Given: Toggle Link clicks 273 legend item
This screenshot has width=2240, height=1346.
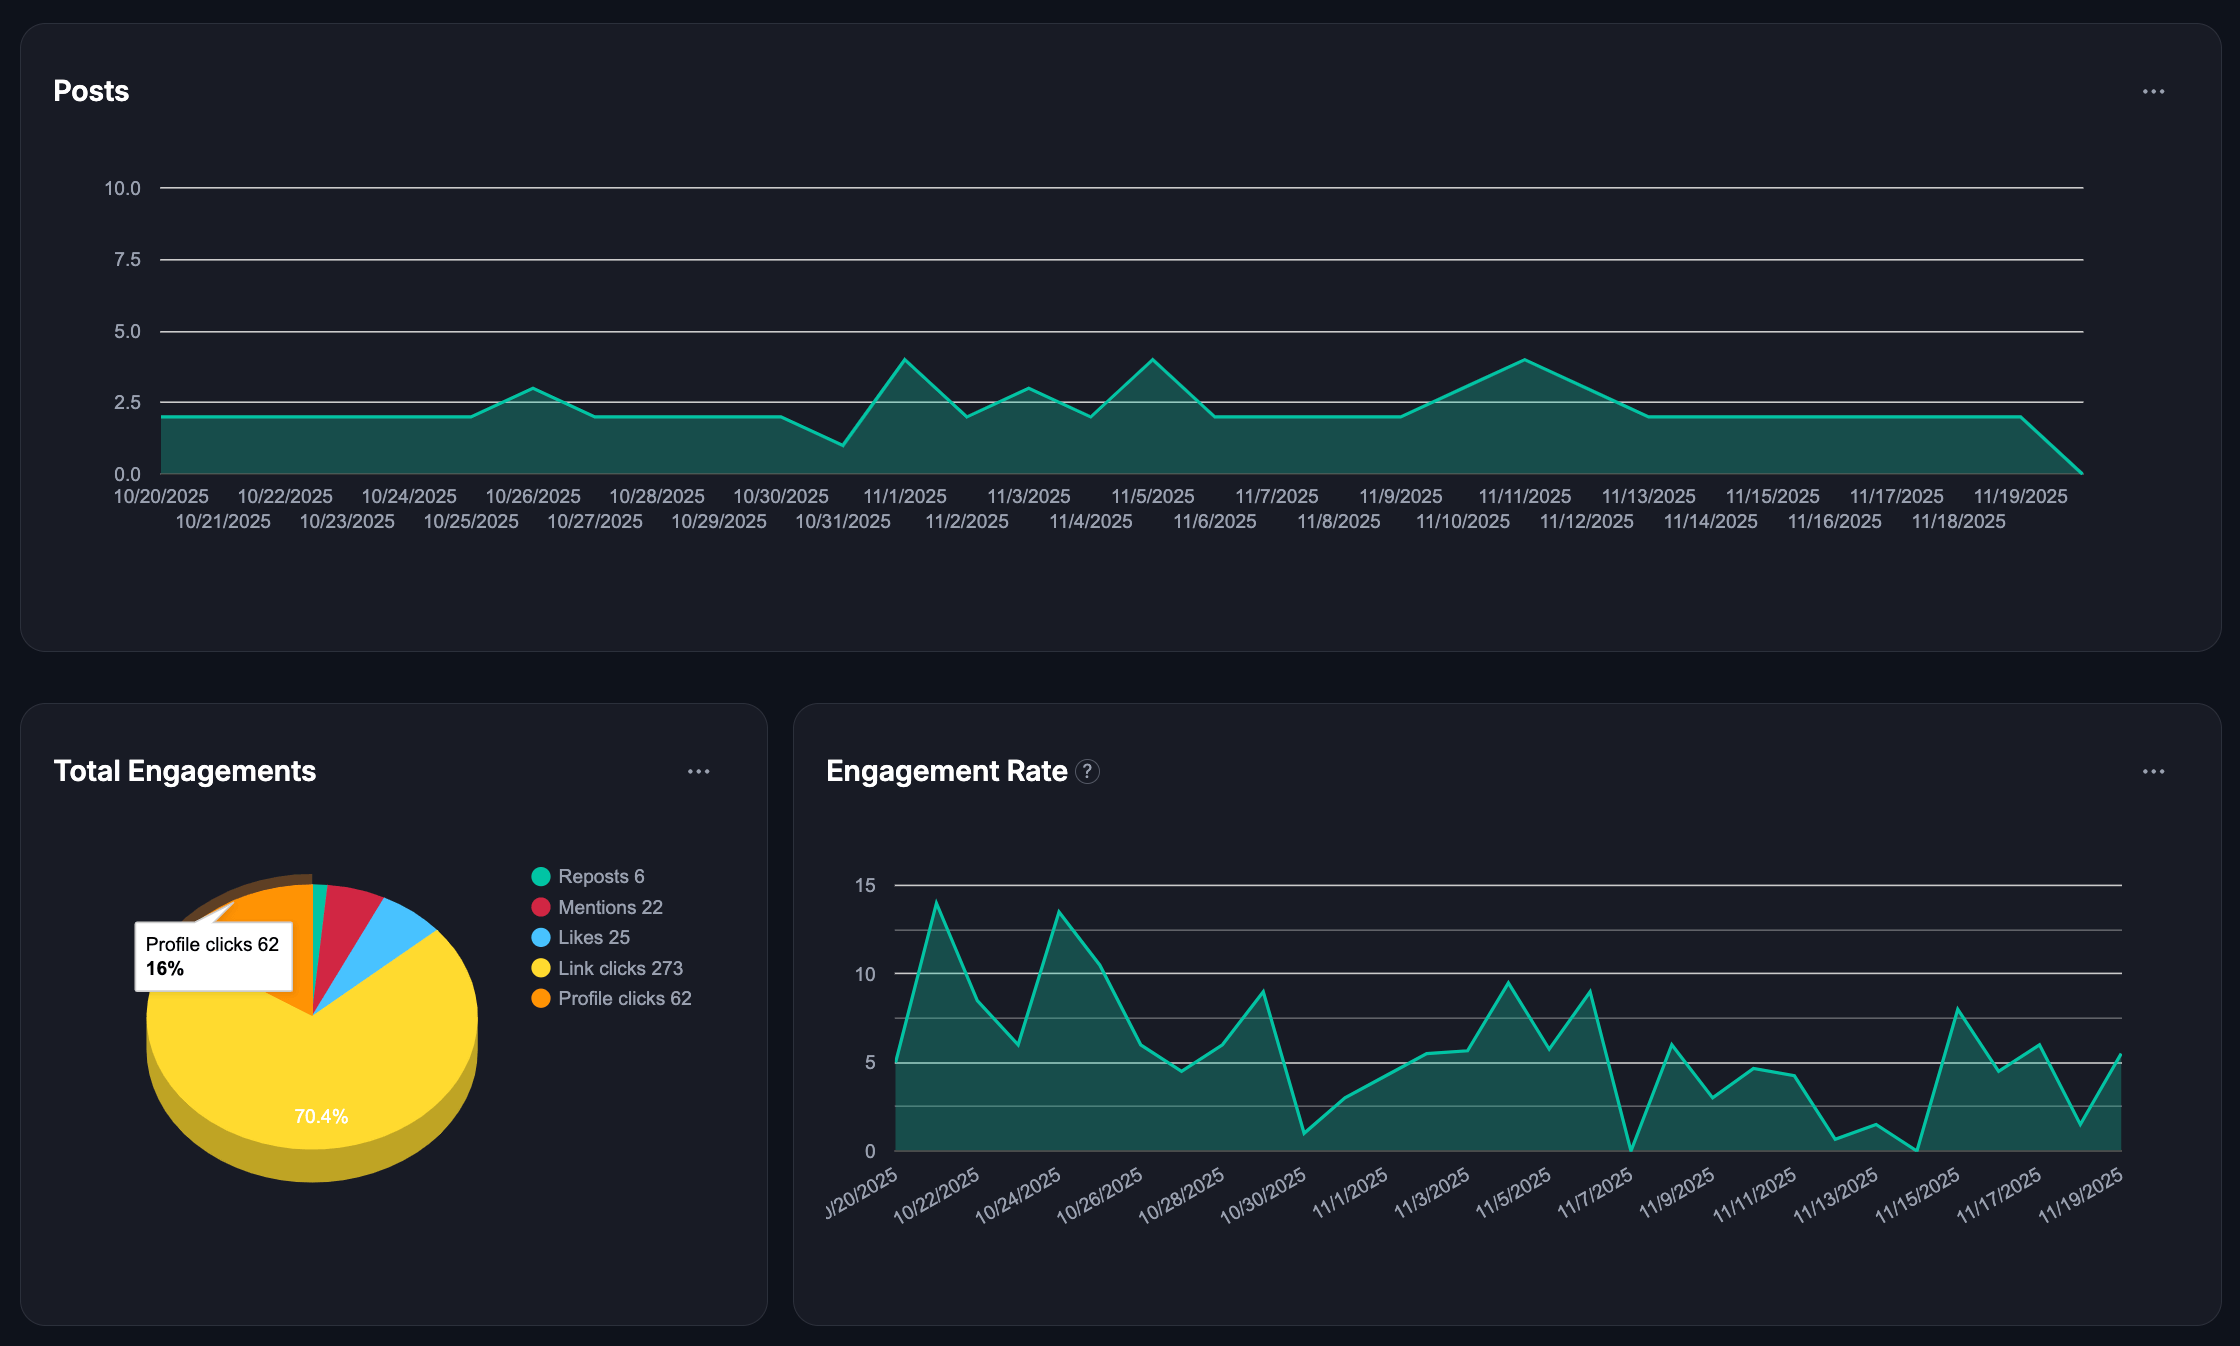Looking at the screenshot, I should [x=619, y=968].
